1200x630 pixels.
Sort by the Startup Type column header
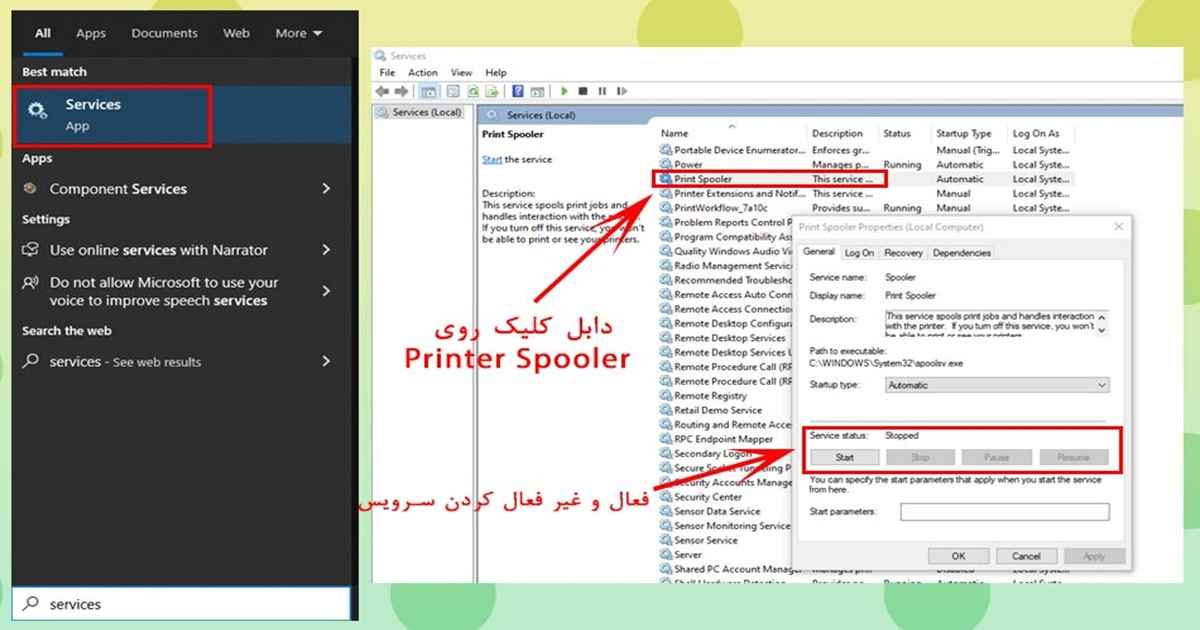point(964,133)
